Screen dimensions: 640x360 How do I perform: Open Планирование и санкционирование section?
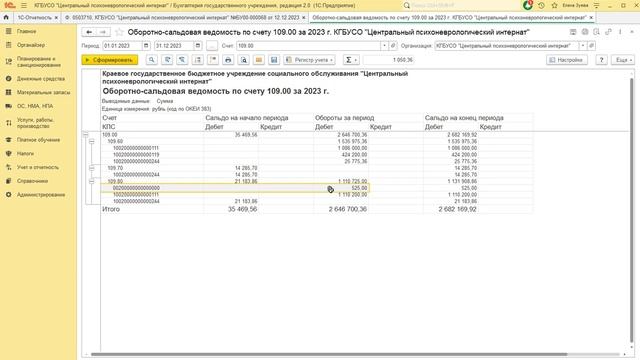(39, 62)
